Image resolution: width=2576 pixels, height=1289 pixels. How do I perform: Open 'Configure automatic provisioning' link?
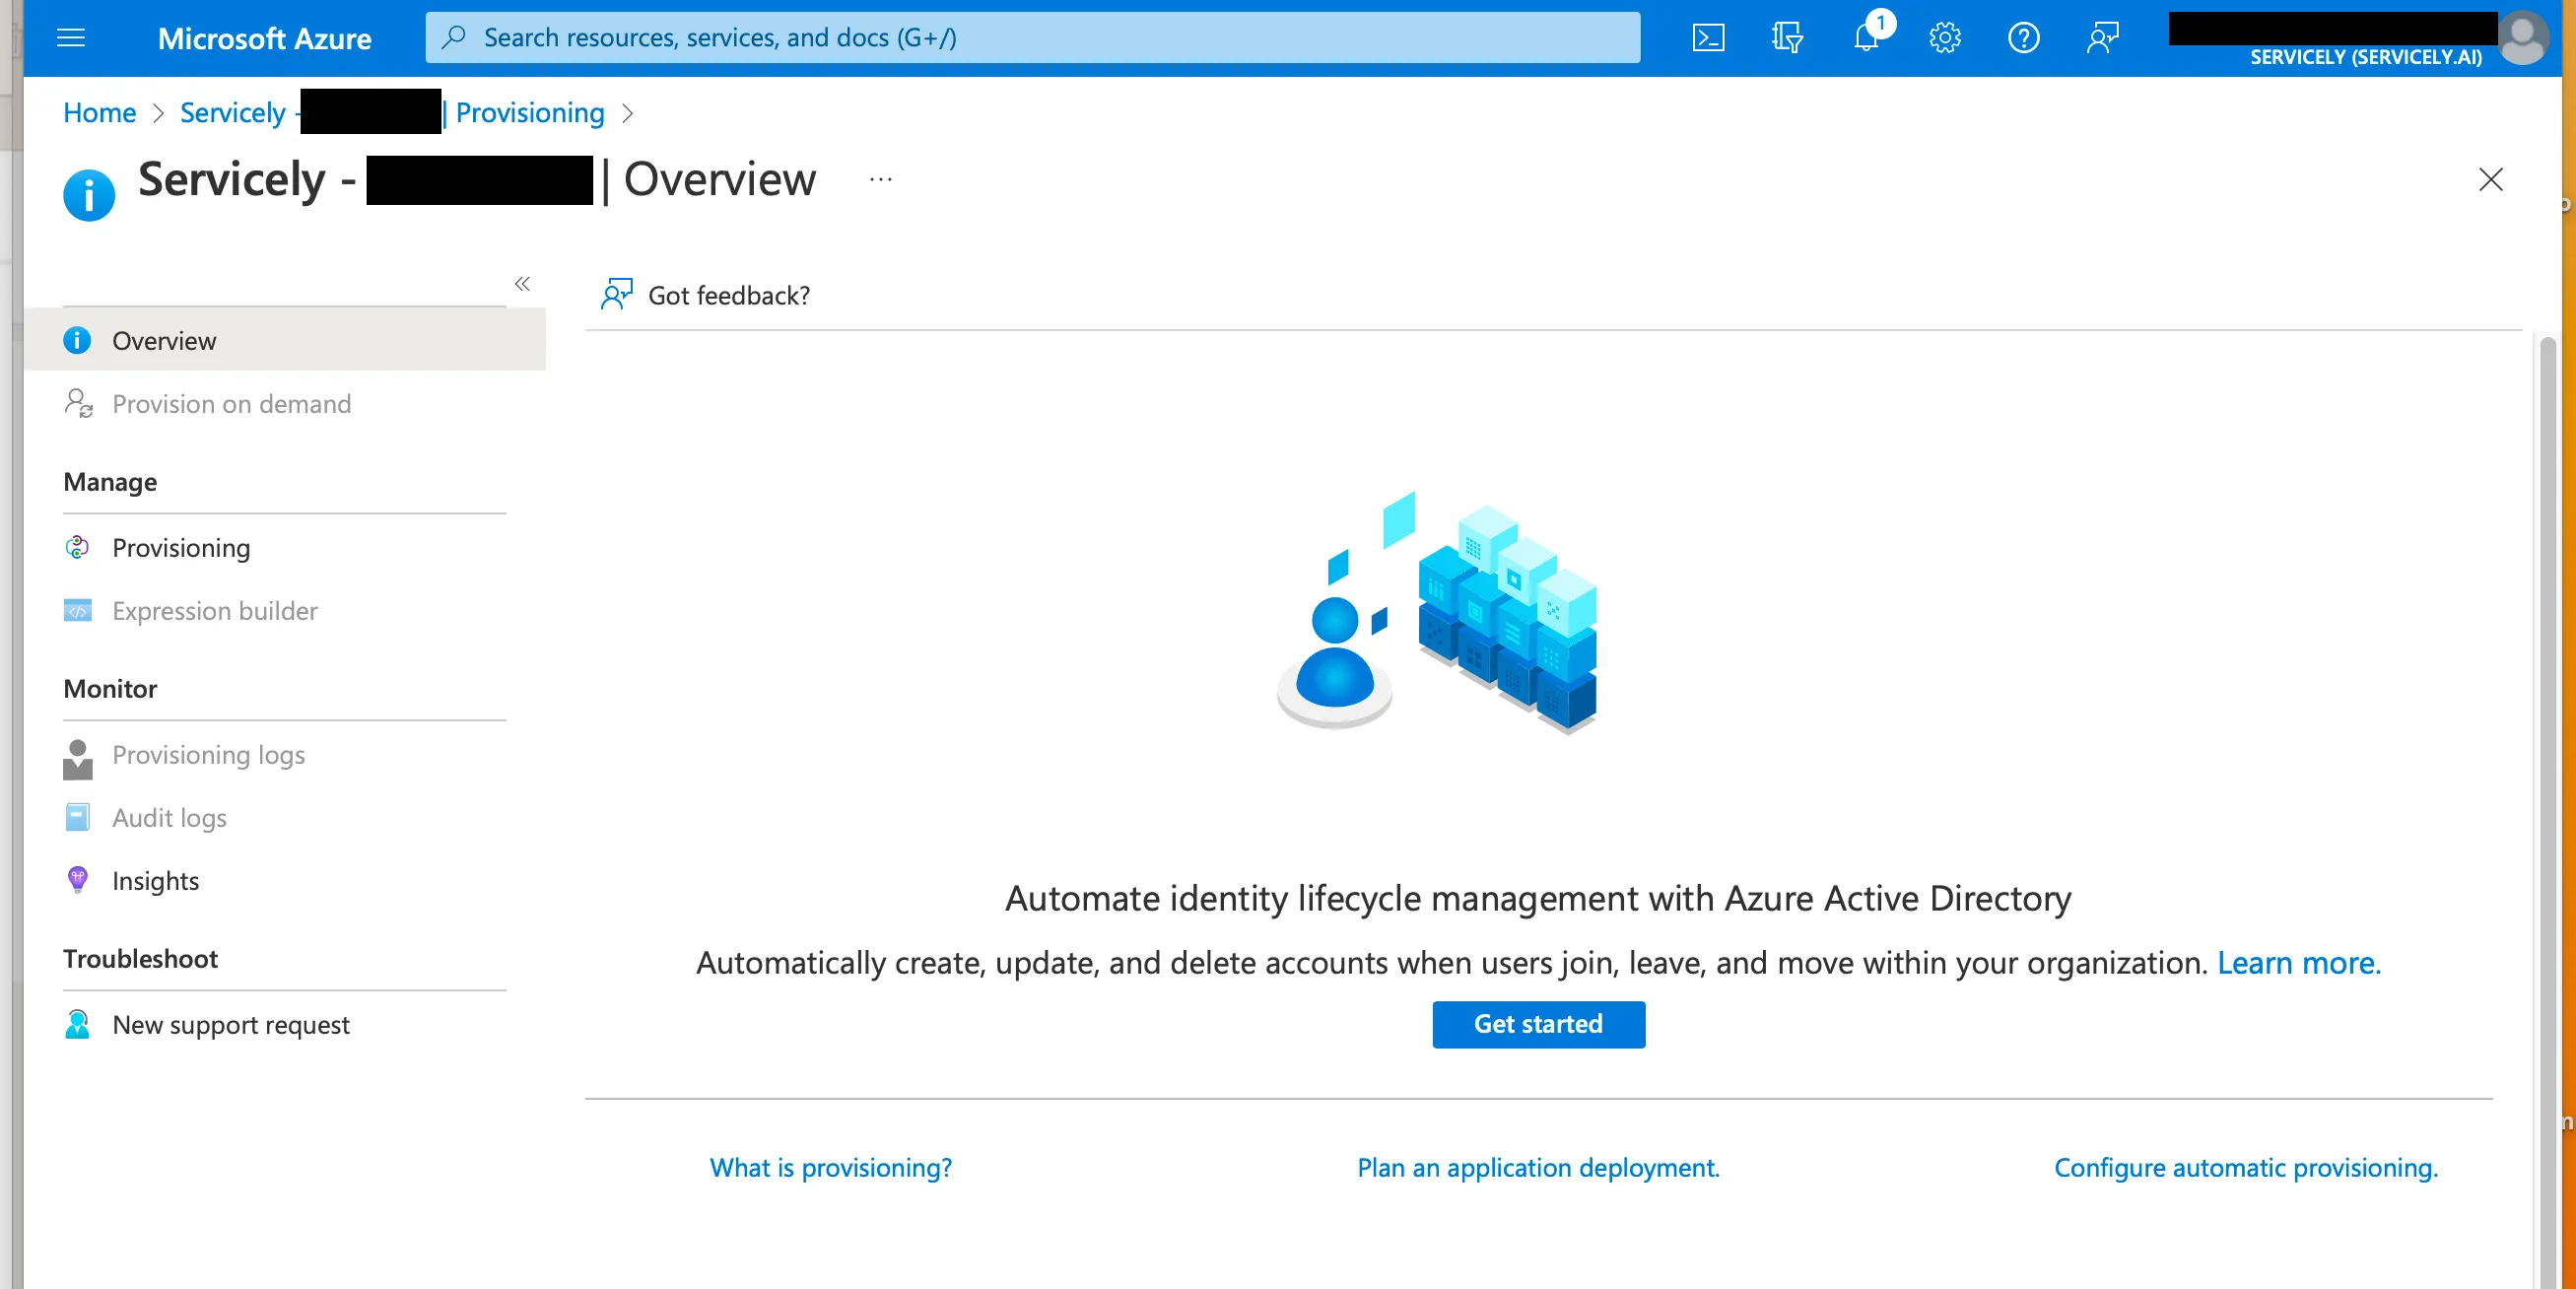point(2246,1167)
